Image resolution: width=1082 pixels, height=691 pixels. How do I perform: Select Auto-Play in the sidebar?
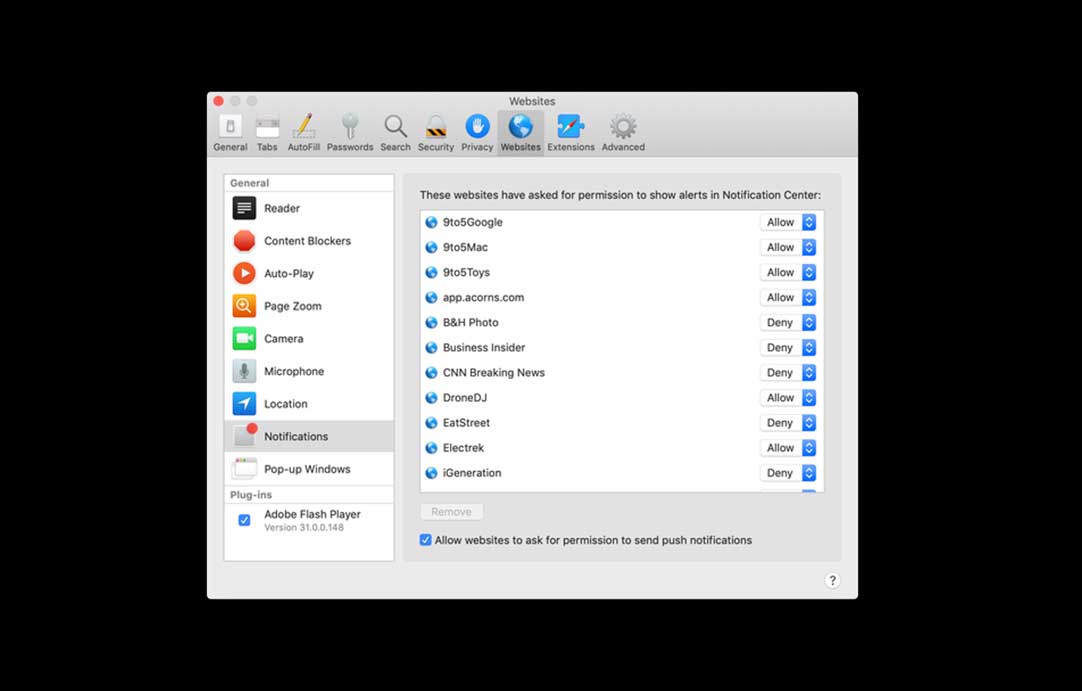(x=309, y=273)
